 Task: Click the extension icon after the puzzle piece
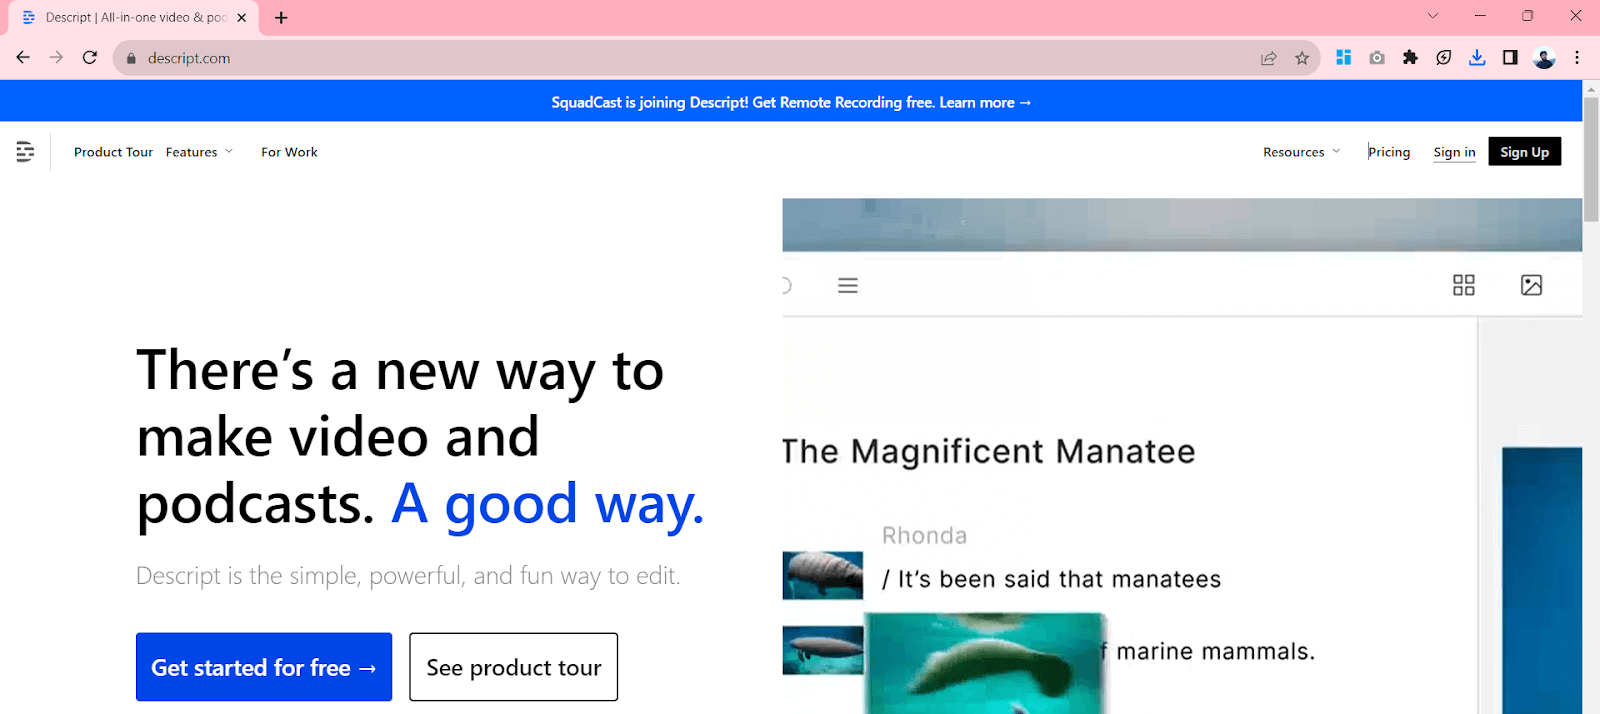coord(1444,58)
